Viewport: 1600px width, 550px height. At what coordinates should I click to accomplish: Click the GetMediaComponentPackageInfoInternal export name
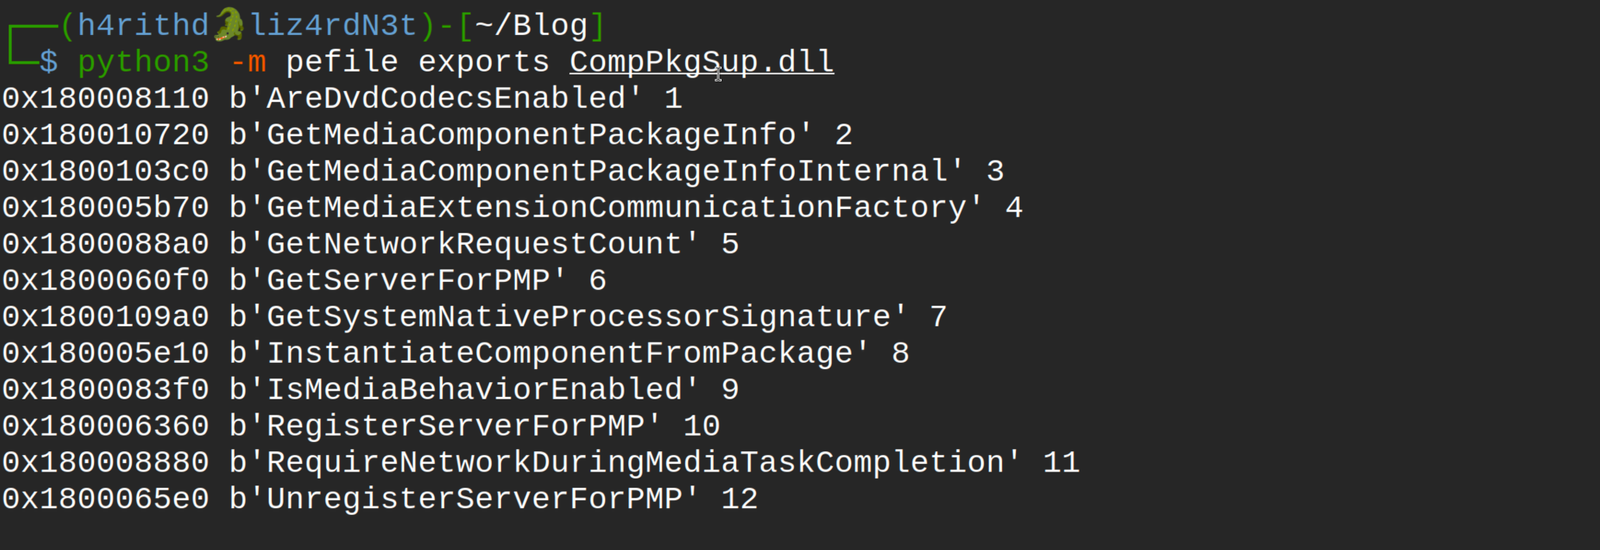[607, 171]
